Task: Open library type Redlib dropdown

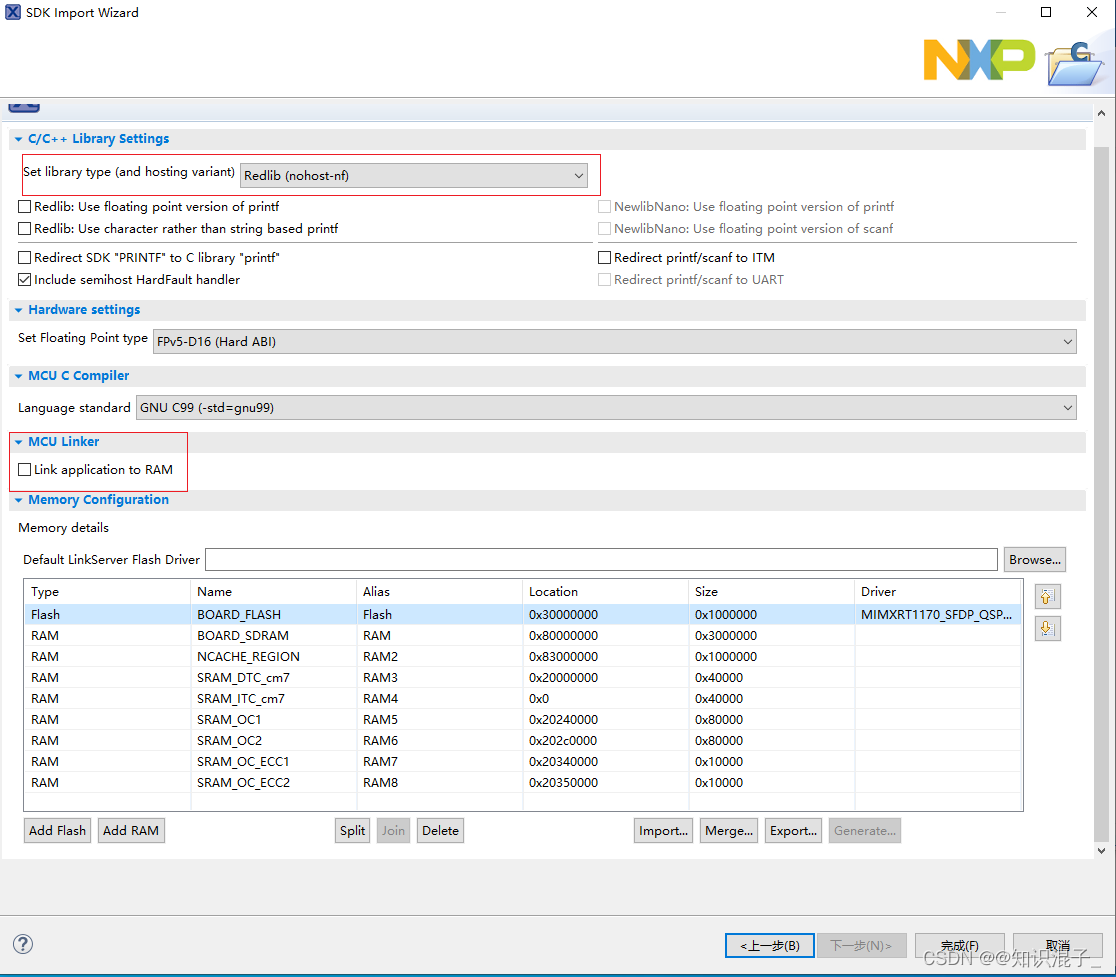Action: point(414,175)
